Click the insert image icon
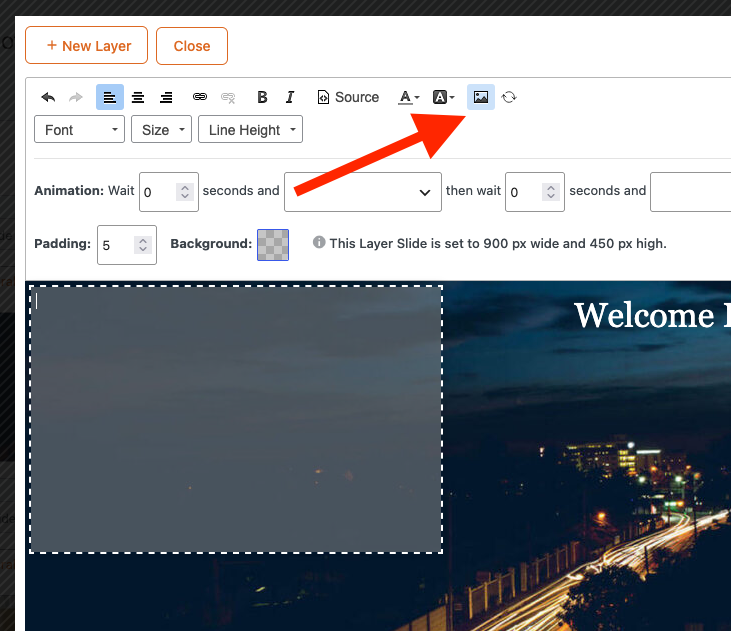The image size is (731, 631). [x=481, y=97]
